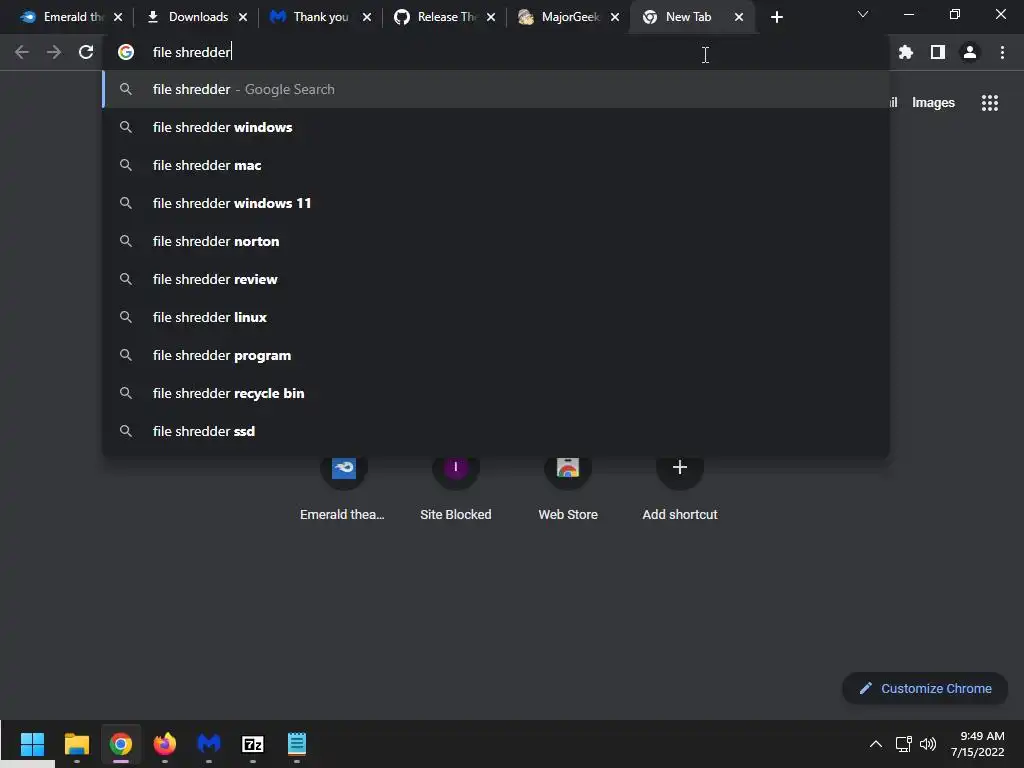Image resolution: width=1024 pixels, height=768 pixels.
Task: Click the Google icon in address bar
Action: [x=126, y=52]
